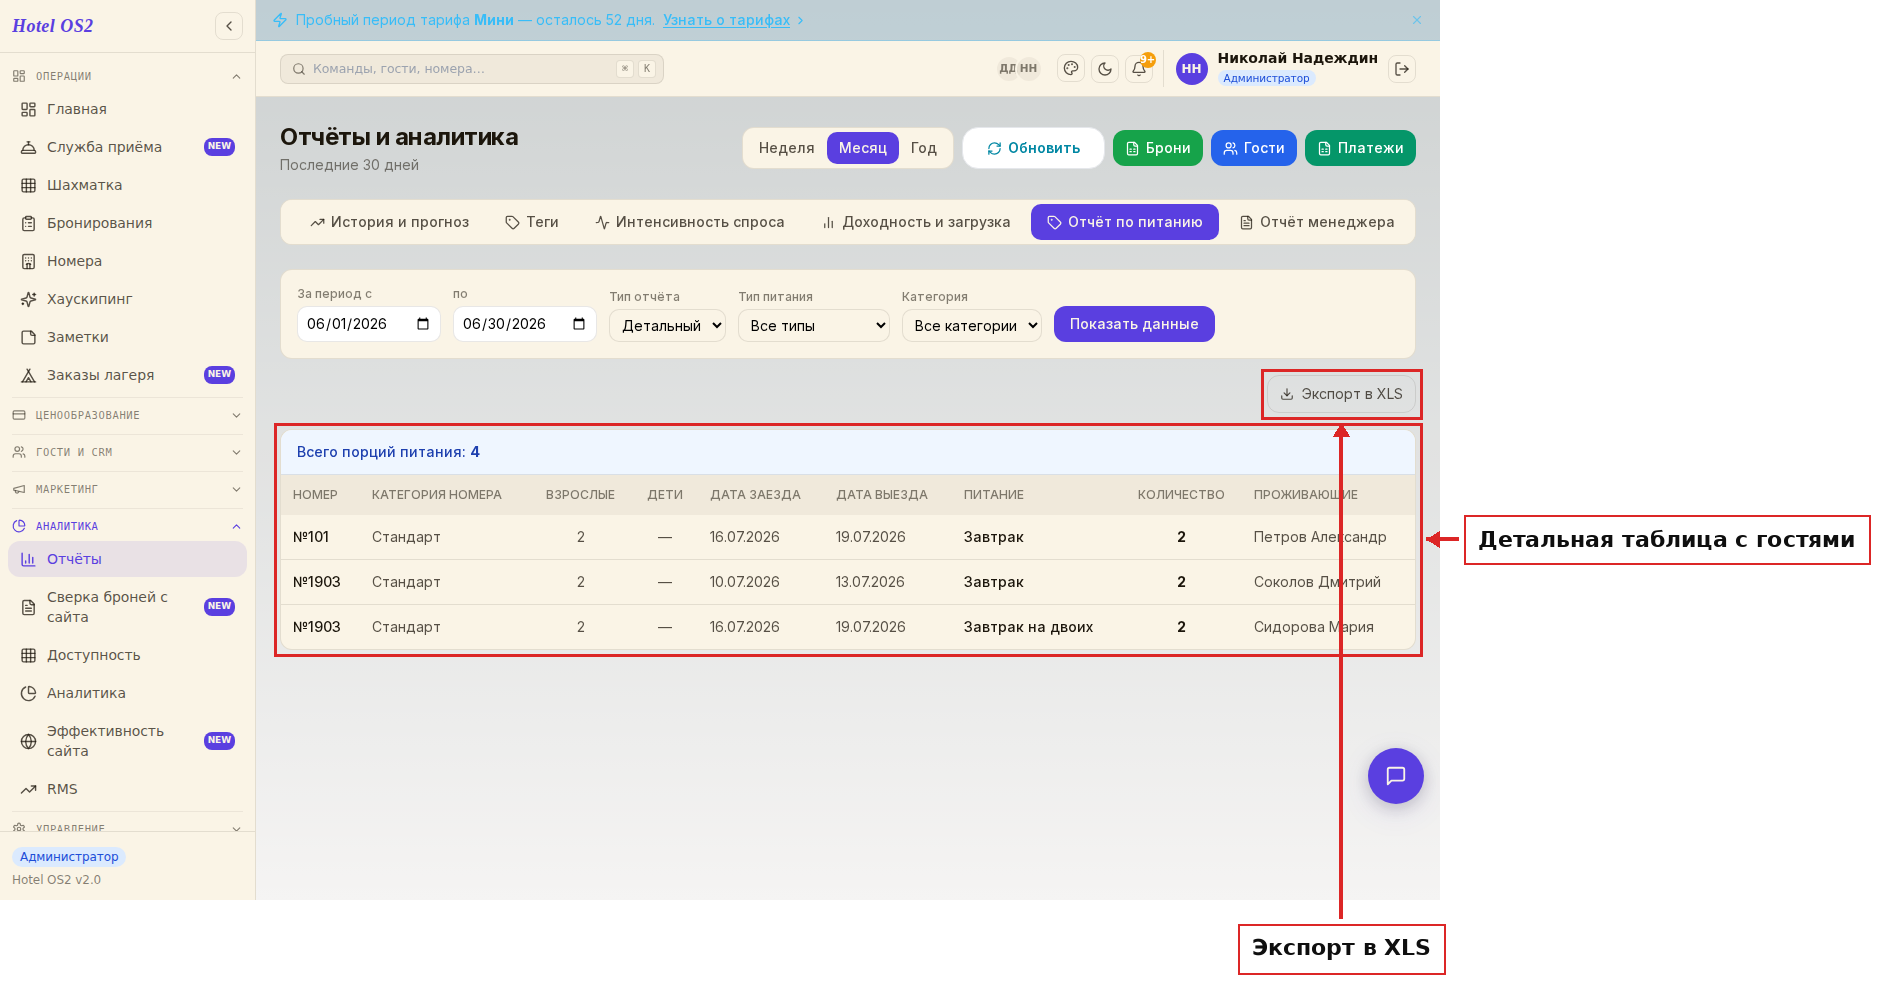Click Показать данные button

(x=1134, y=324)
